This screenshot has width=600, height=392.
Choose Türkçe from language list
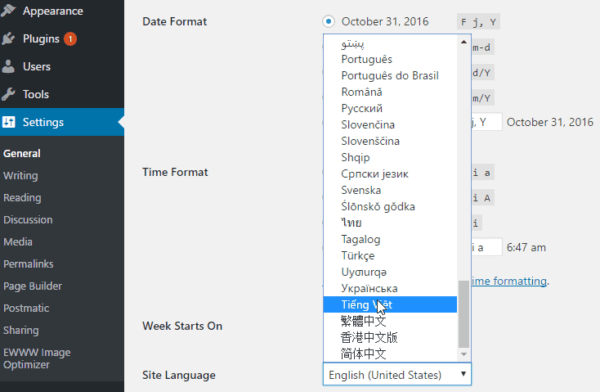(x=390, y=256)
